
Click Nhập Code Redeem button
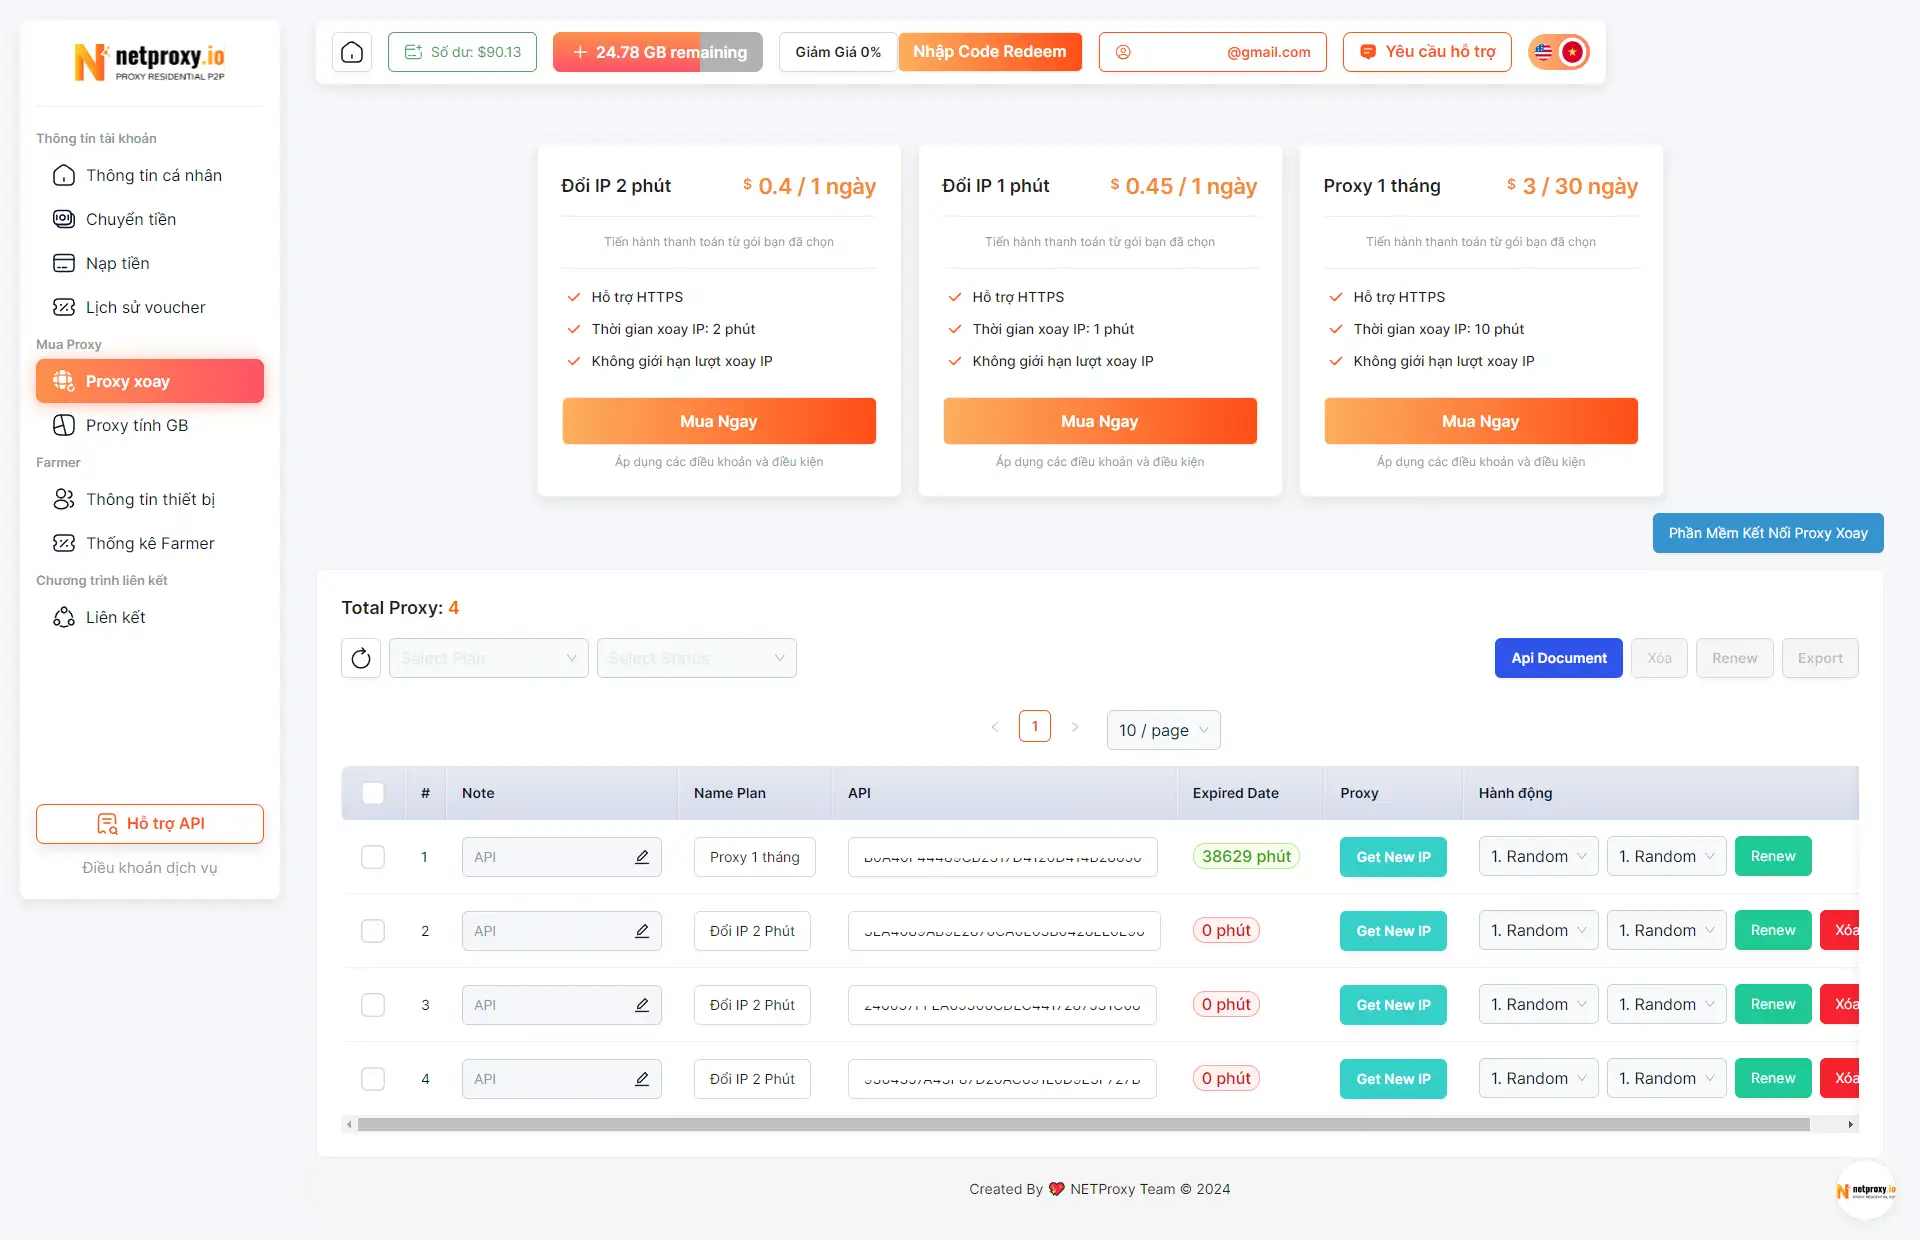(990, 52)
